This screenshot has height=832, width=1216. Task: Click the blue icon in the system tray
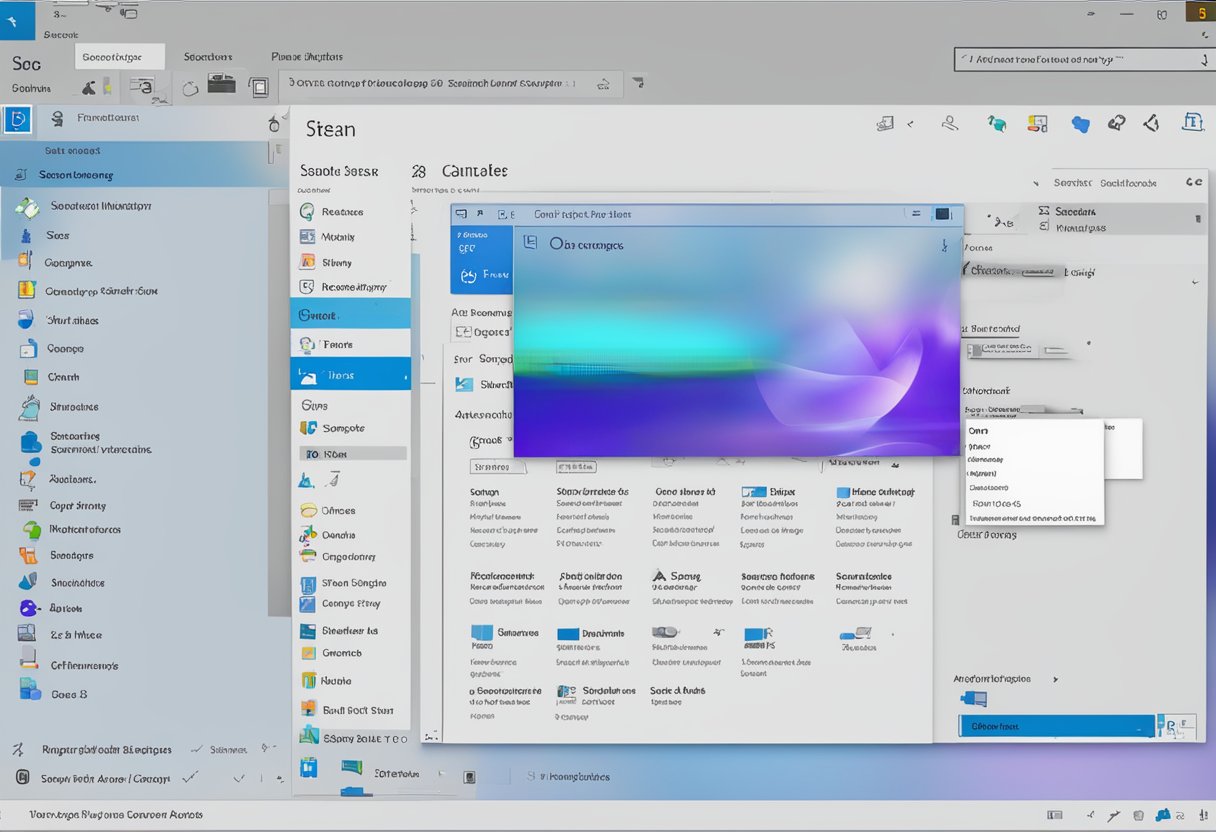[x=1162, y=816]
